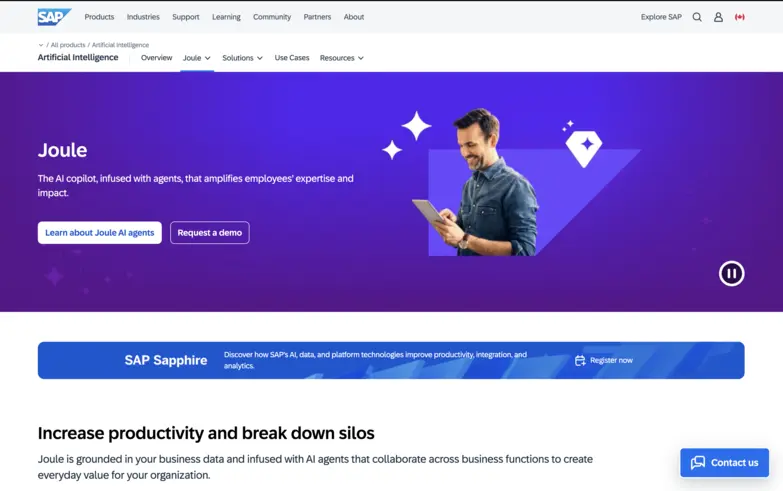
Task: Pause the hero banner animation
Action: 732,273
